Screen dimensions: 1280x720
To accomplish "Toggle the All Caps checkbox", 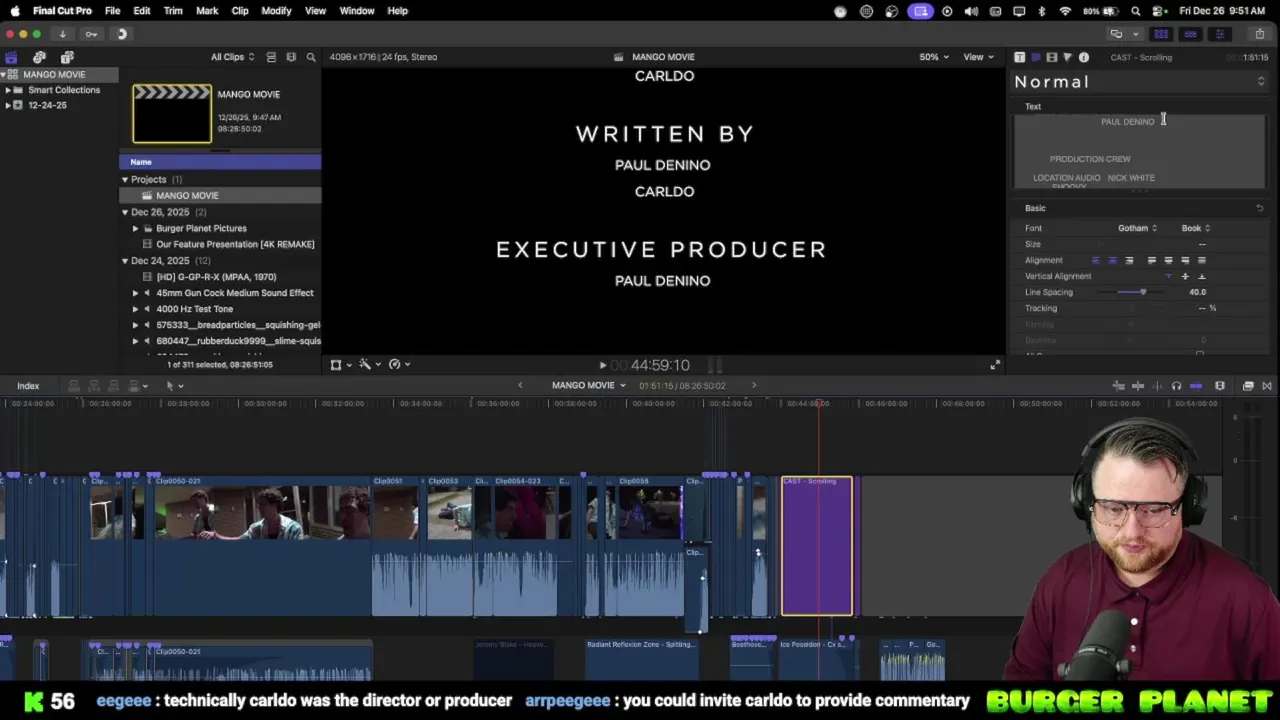I will (1200, 354).
